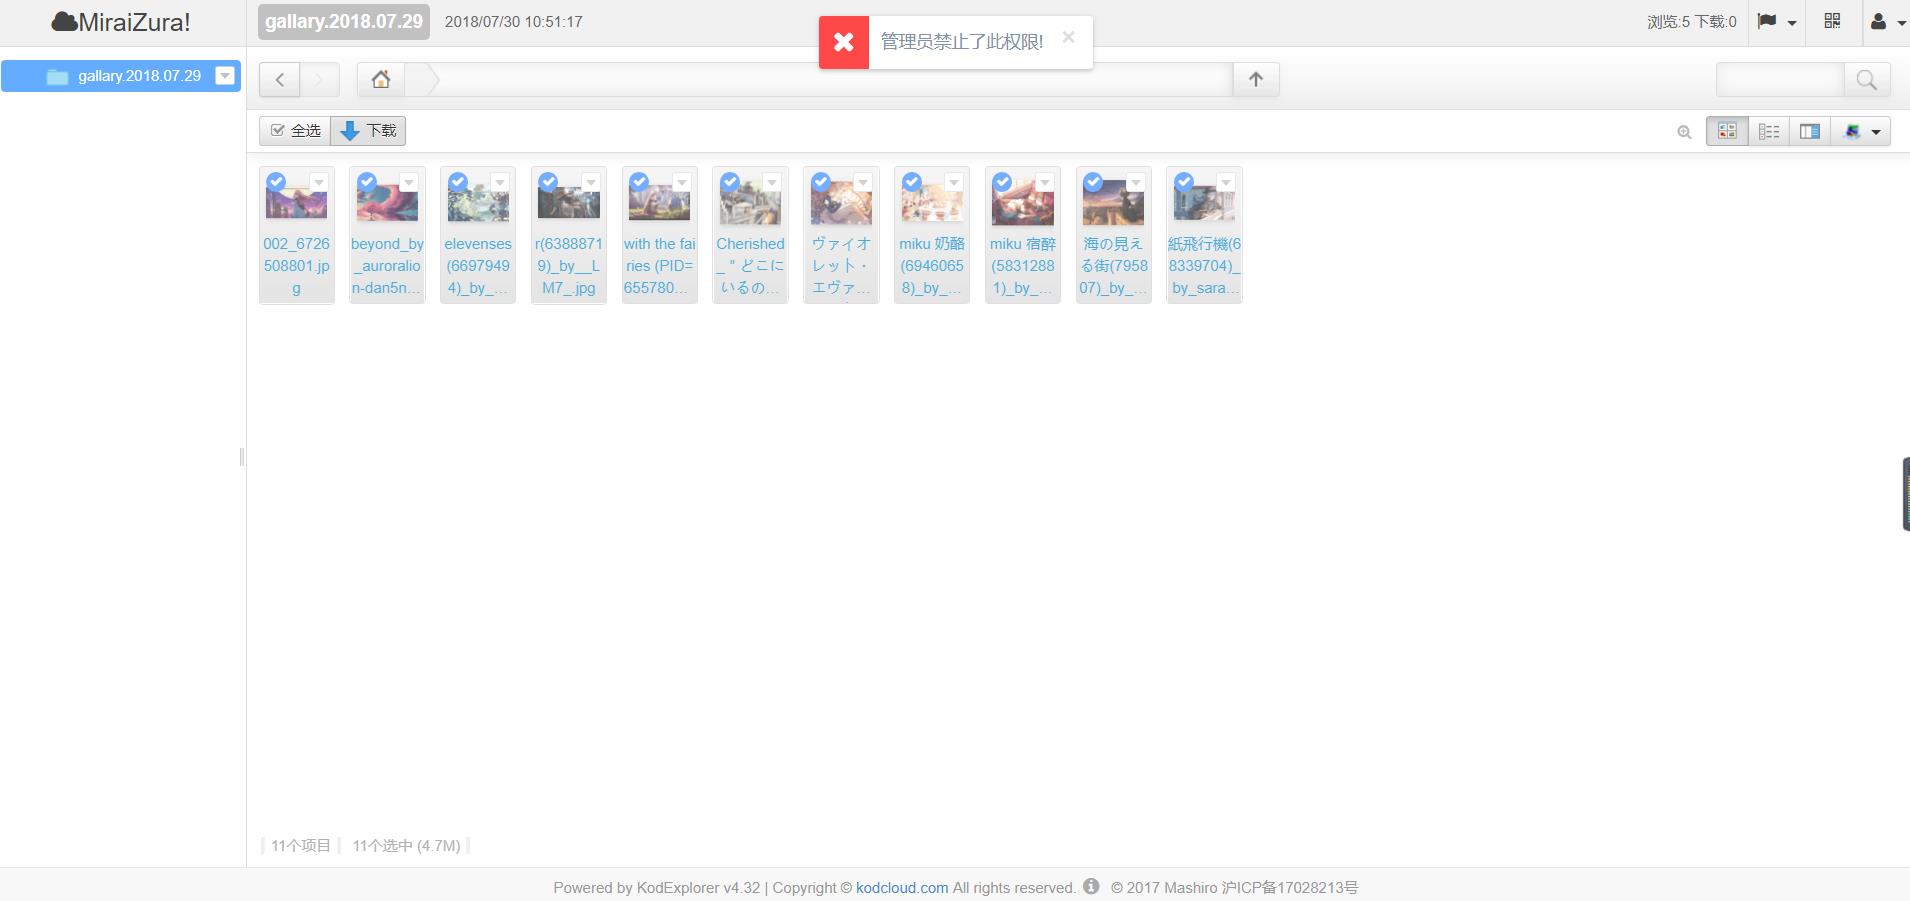1910x901 pixels.
Task: Uncheck the 海の見える街 selection mark
Action: coord(1093,182)
